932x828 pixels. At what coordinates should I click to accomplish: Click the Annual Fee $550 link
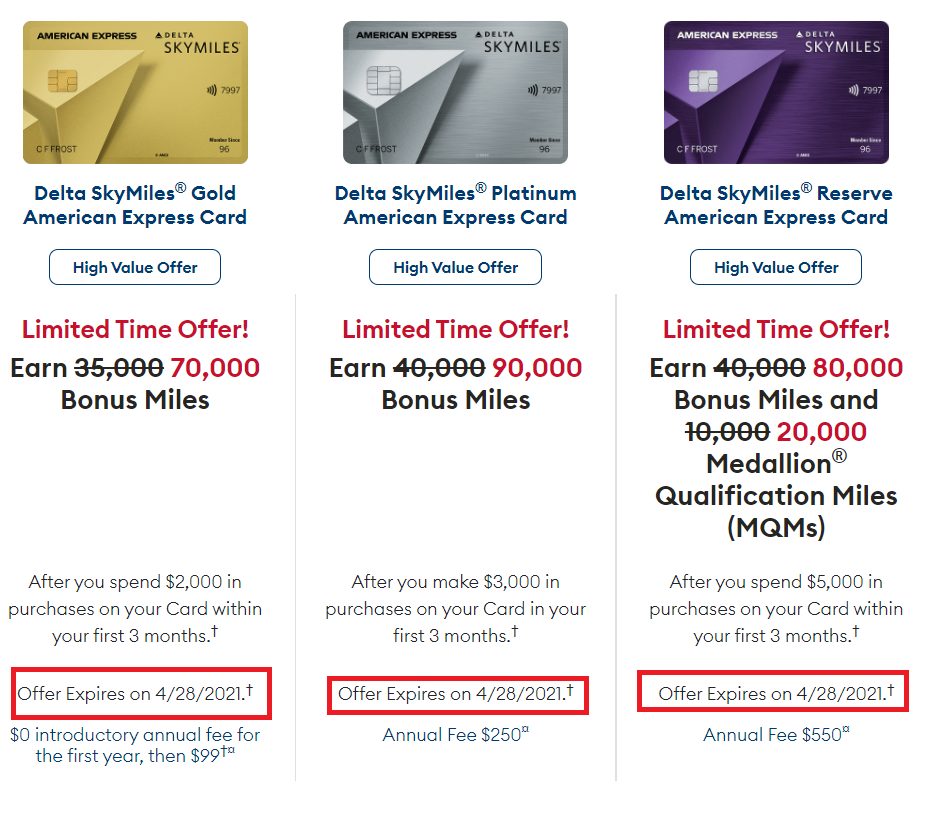point(776,735)
